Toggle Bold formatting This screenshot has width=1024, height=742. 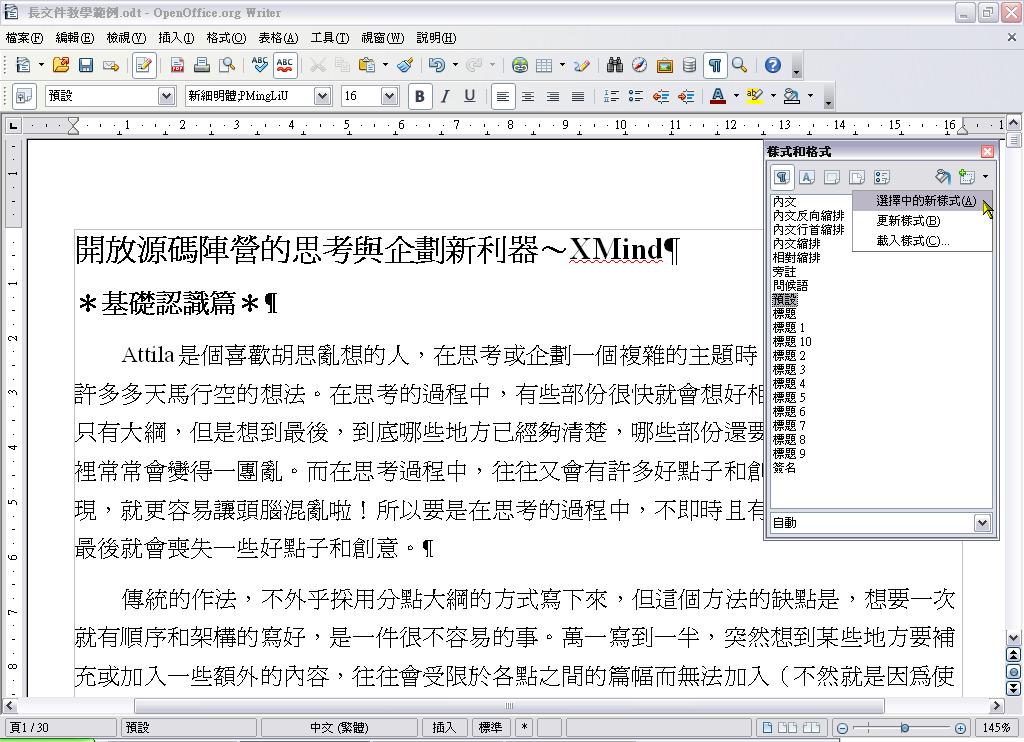420,97
